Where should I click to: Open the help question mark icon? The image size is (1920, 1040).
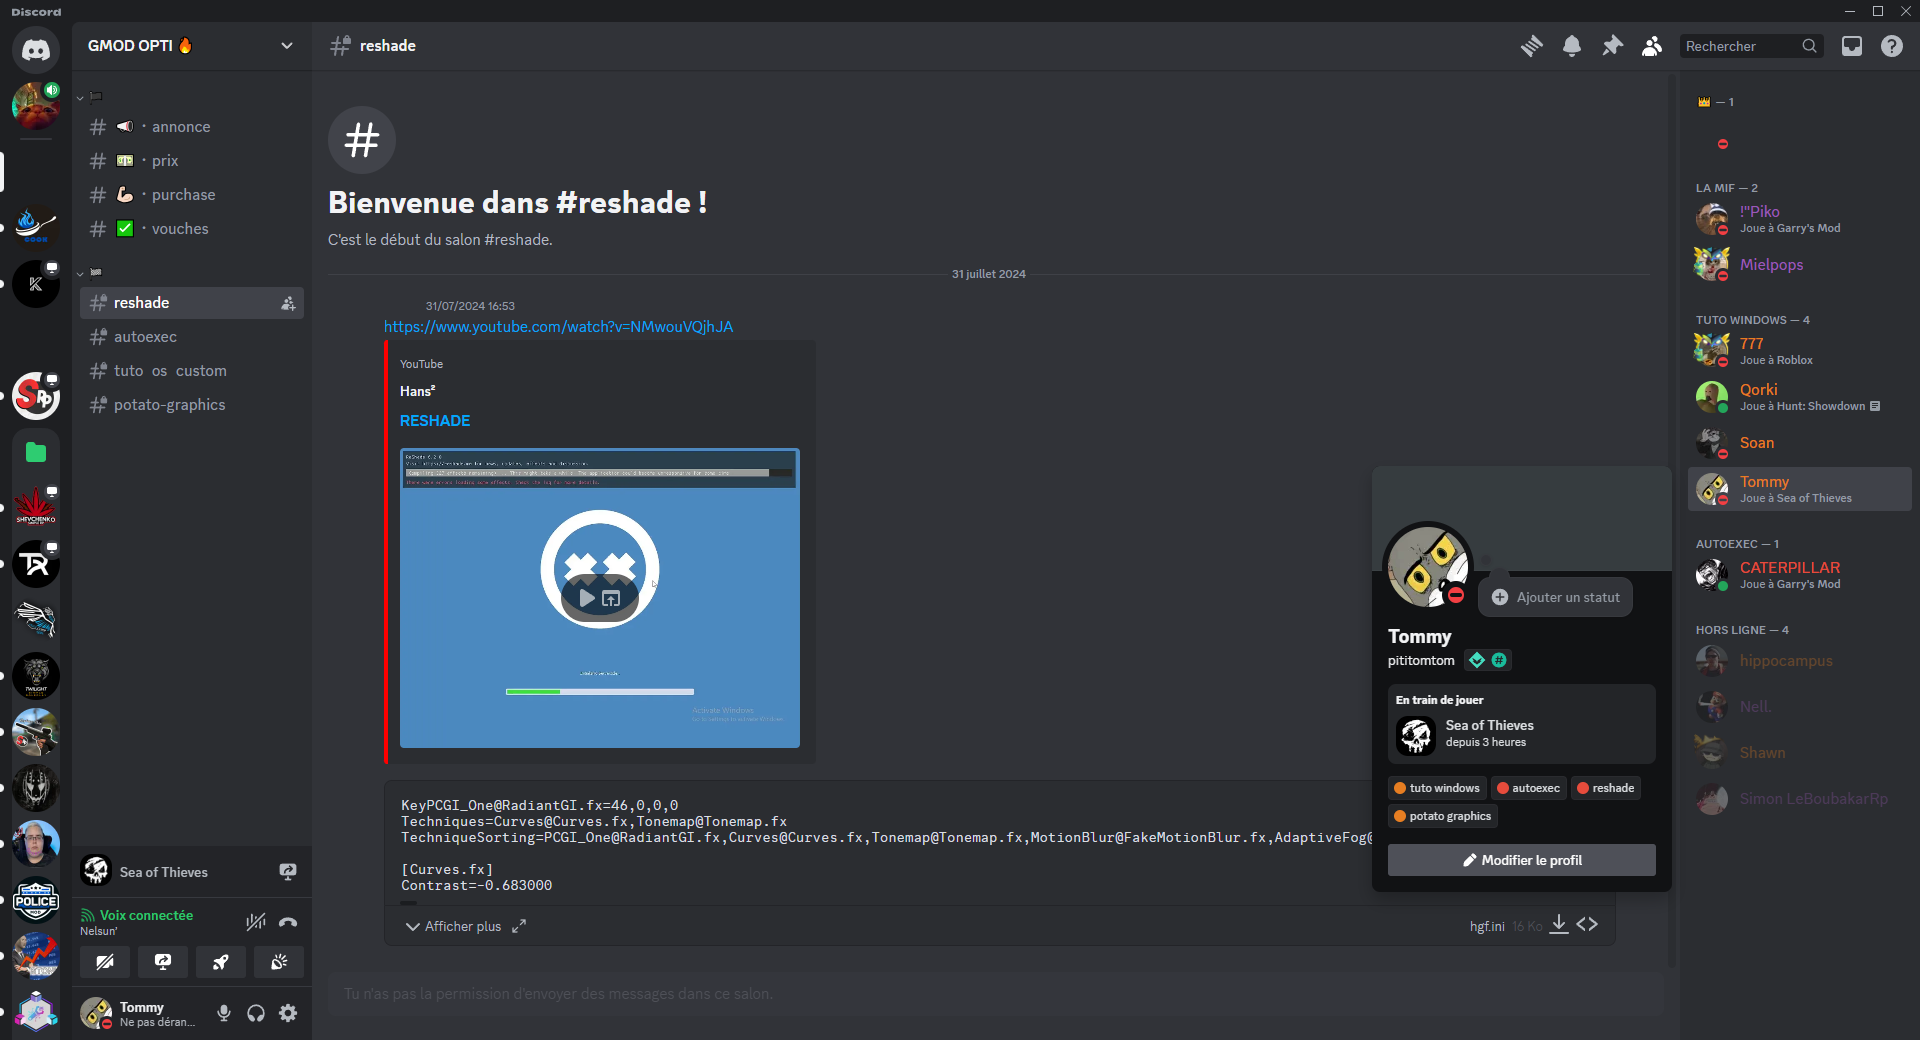coord(1892,46)
